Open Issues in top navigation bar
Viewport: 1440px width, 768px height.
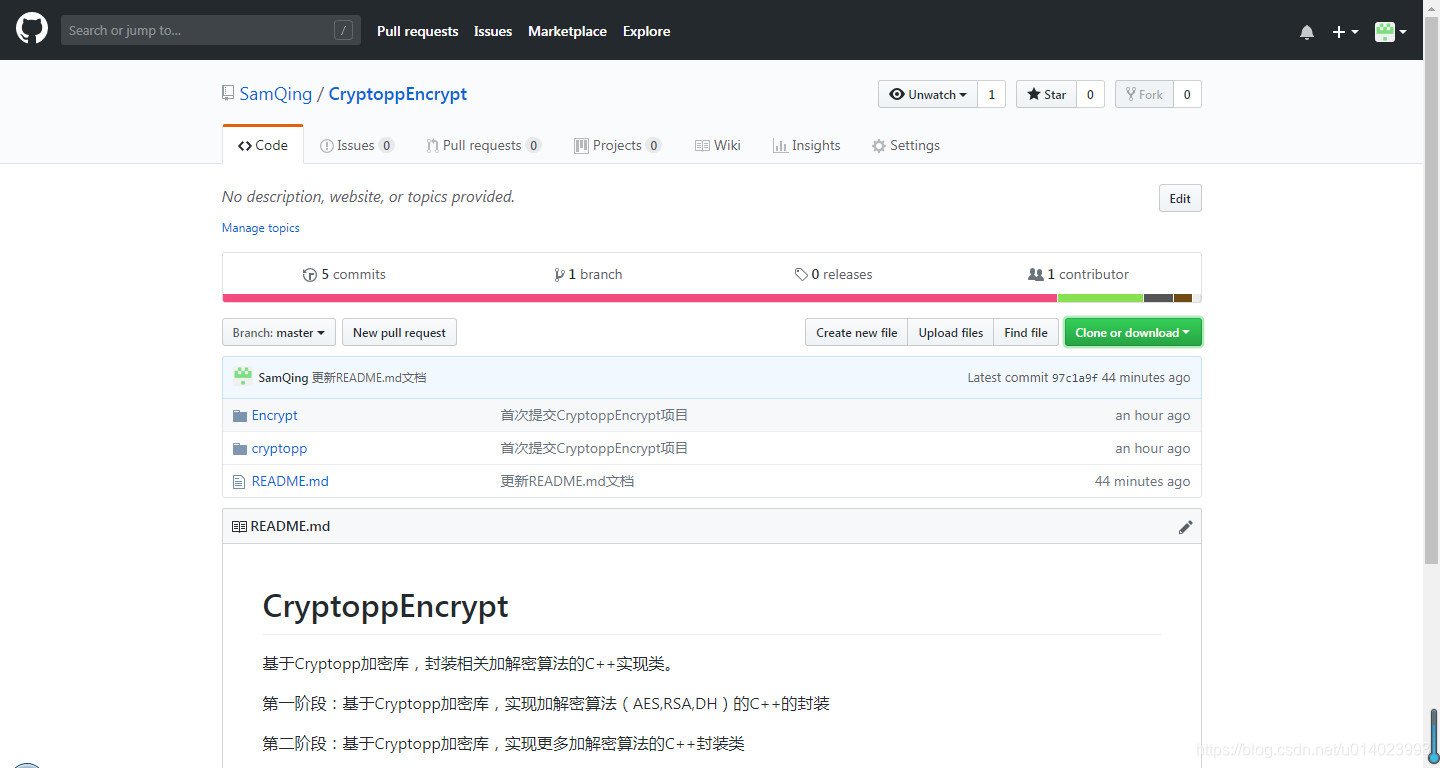tap(492, 31)
